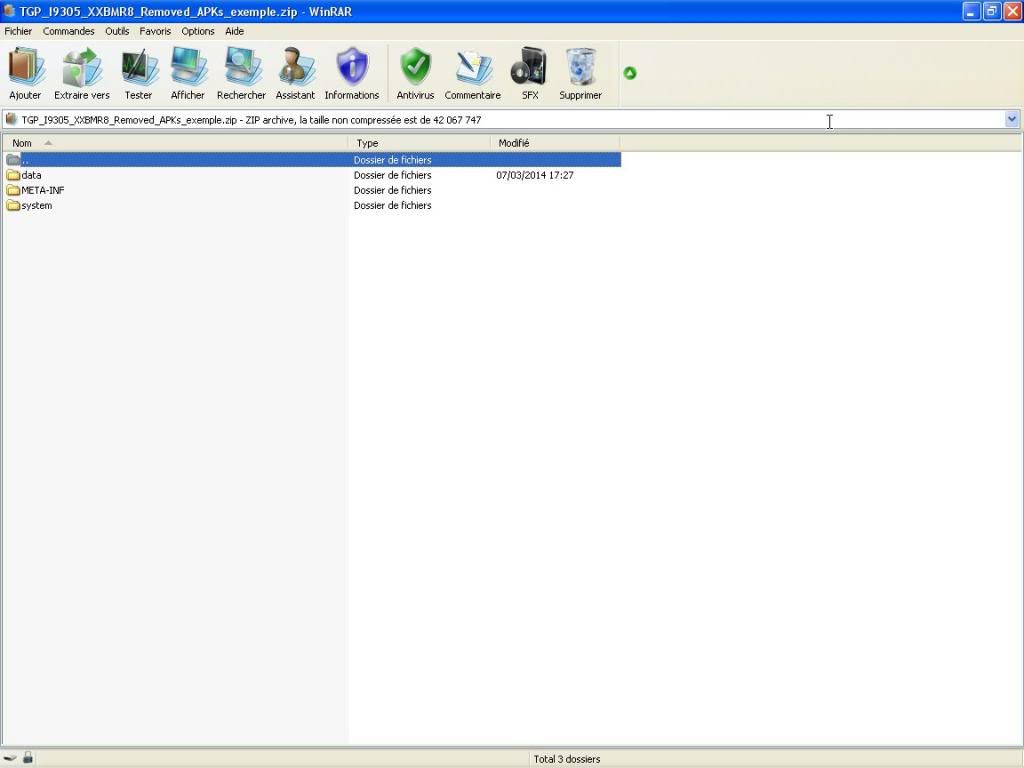The height and width of the screenshot is (768, 1024).
Task: Click the archive path address field
Action: click(512, 120)
